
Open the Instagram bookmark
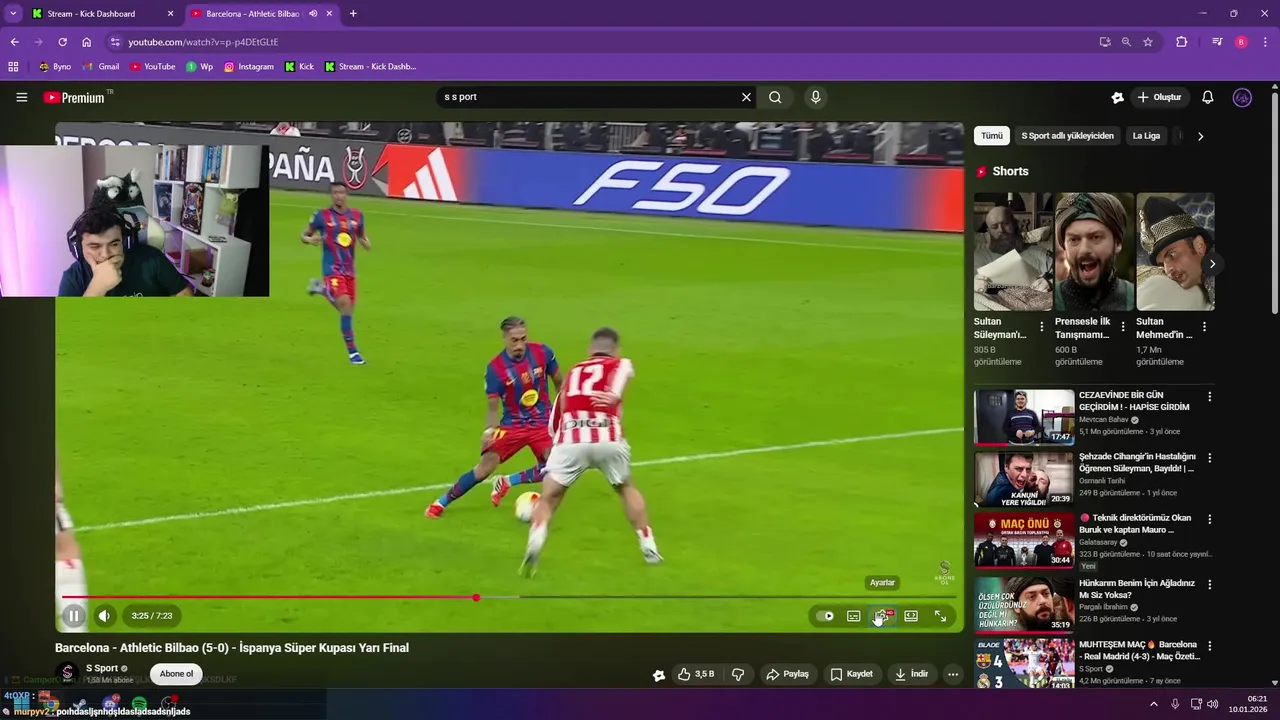[249, 67]
